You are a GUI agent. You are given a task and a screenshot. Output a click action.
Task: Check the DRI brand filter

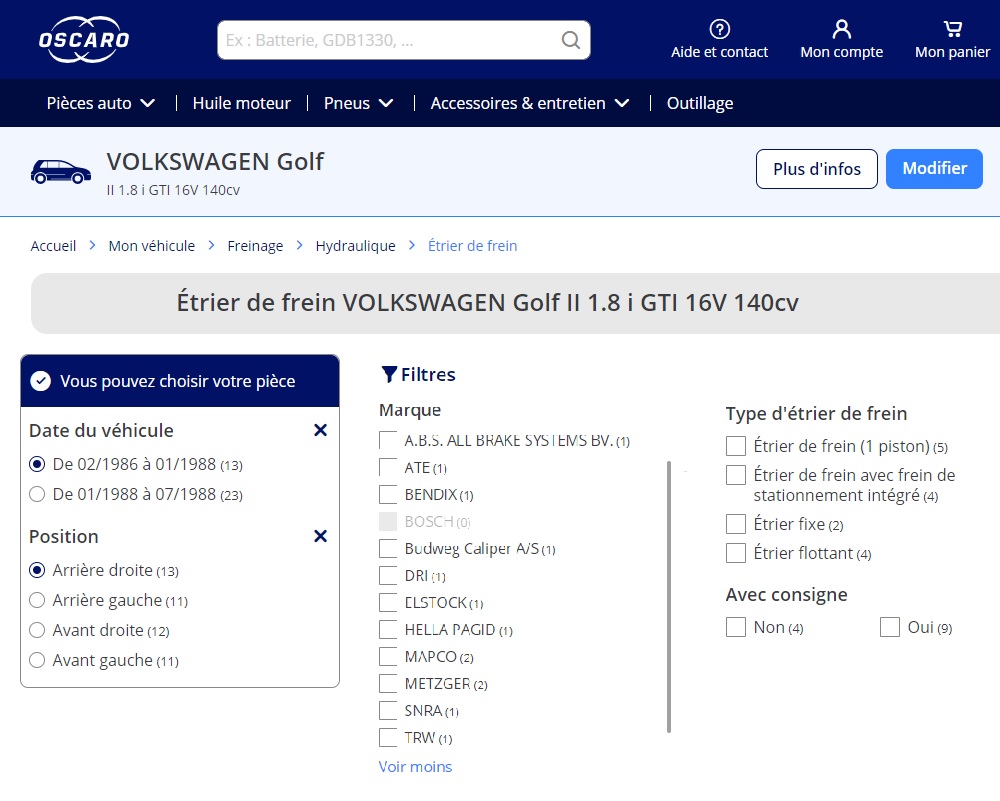click(x=388, y=576)
